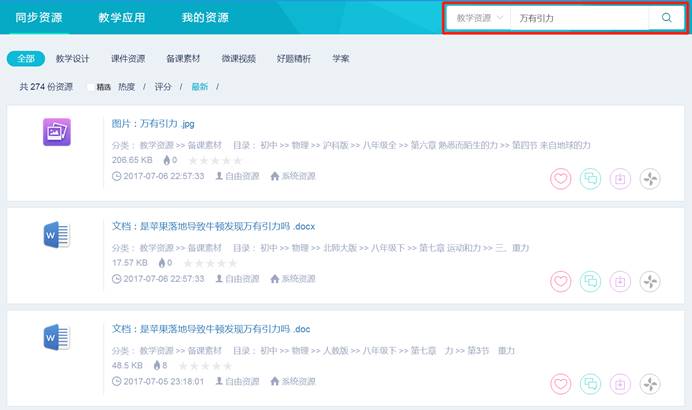Open the purple image file type icon
The image size is (692, 410).
[56, 132]
